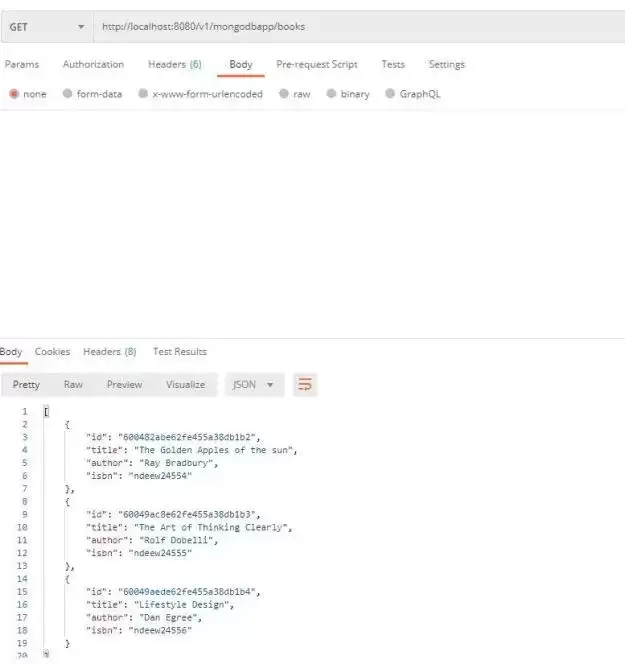
Task: Select the none body type radio
Action: [x=14, y=94]
